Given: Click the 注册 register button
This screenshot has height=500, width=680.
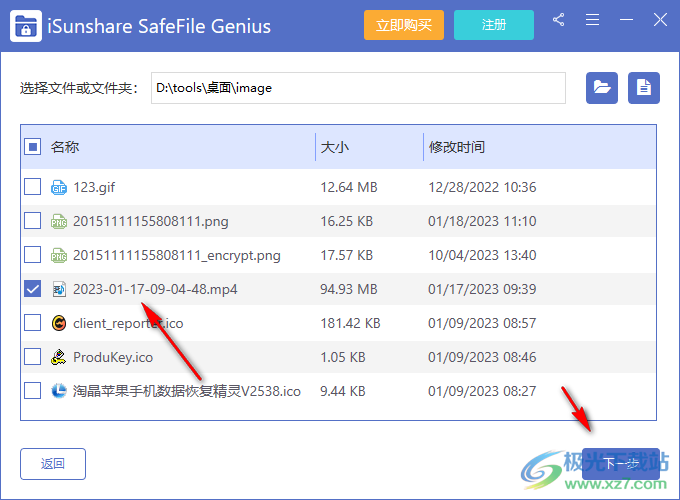Looking at the screenshot, I should (x=494, y=25).
